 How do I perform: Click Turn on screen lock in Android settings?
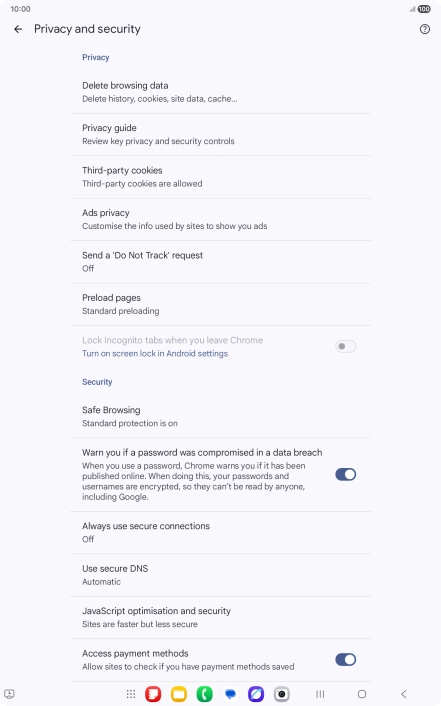(x=155, y=353)
